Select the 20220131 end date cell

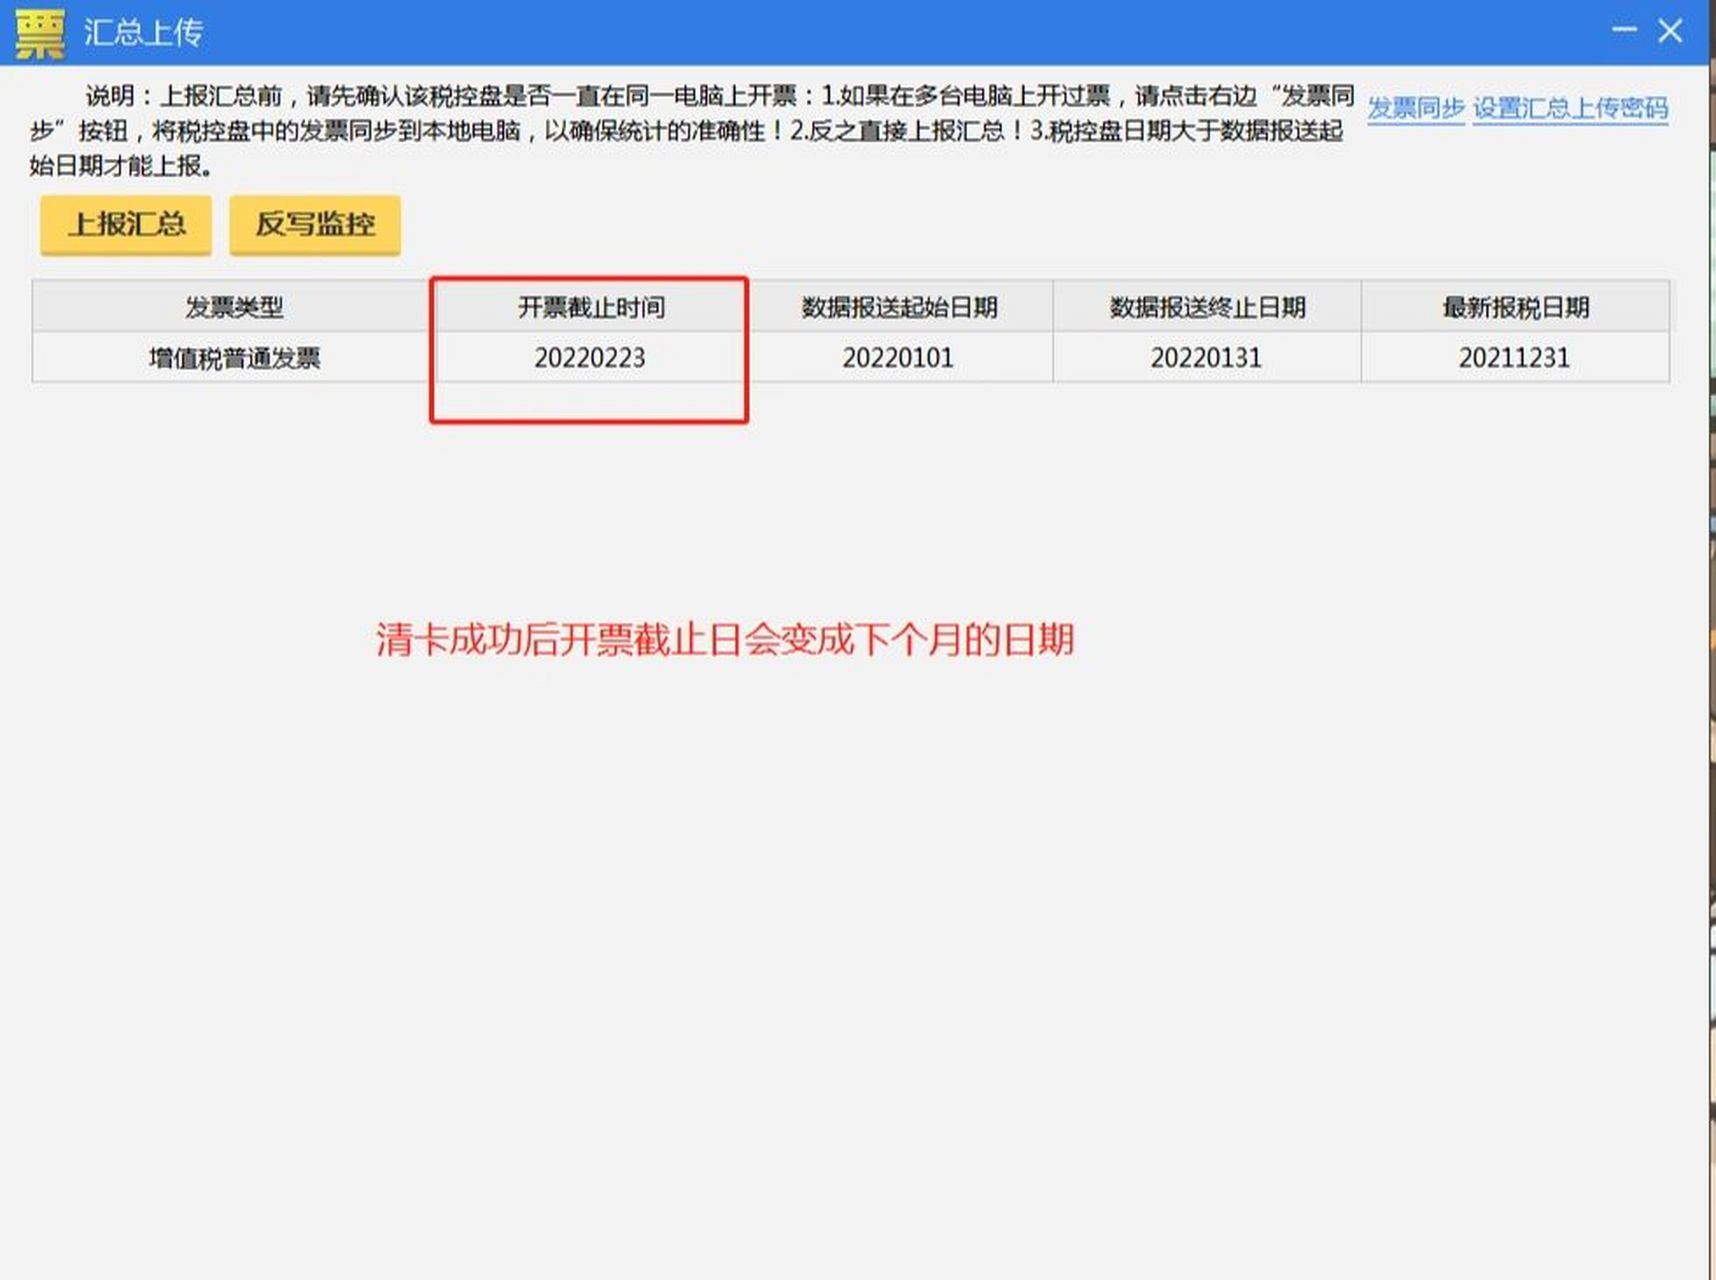coord(1206,357)
